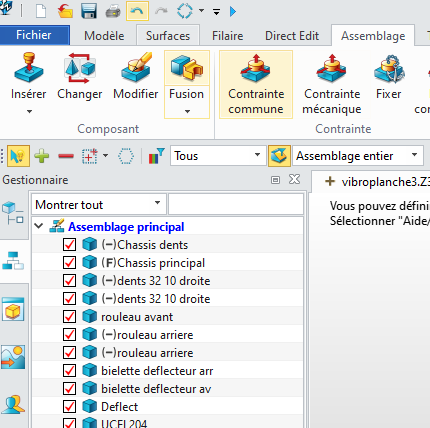The height and width of the screenshot is (428, 430).
Task: Open the box selection dropdown arrow
Action: tap(105, 155)
